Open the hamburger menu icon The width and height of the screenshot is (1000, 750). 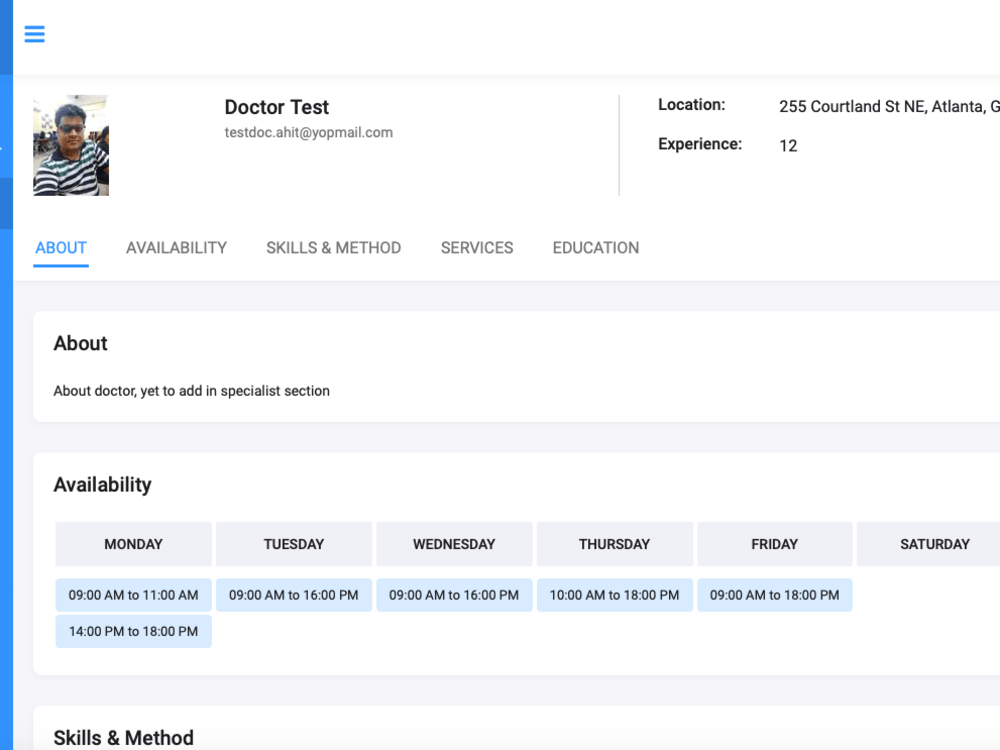pos(34,34)
